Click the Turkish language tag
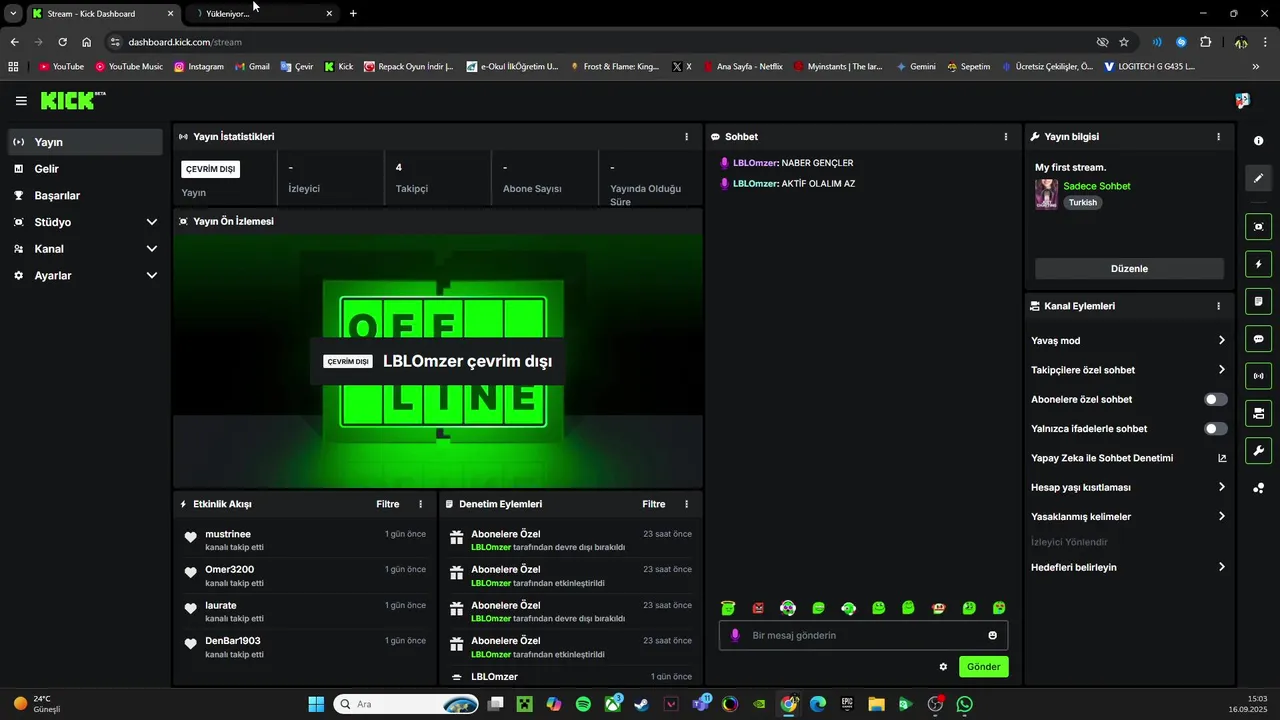This screenshot has height=720, width=1280. click(1083, 203)
